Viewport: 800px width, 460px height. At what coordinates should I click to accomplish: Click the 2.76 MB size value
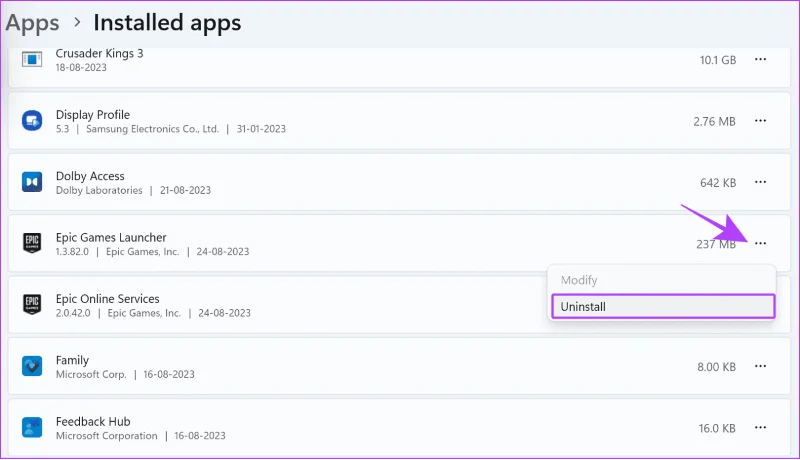point(714,121)
